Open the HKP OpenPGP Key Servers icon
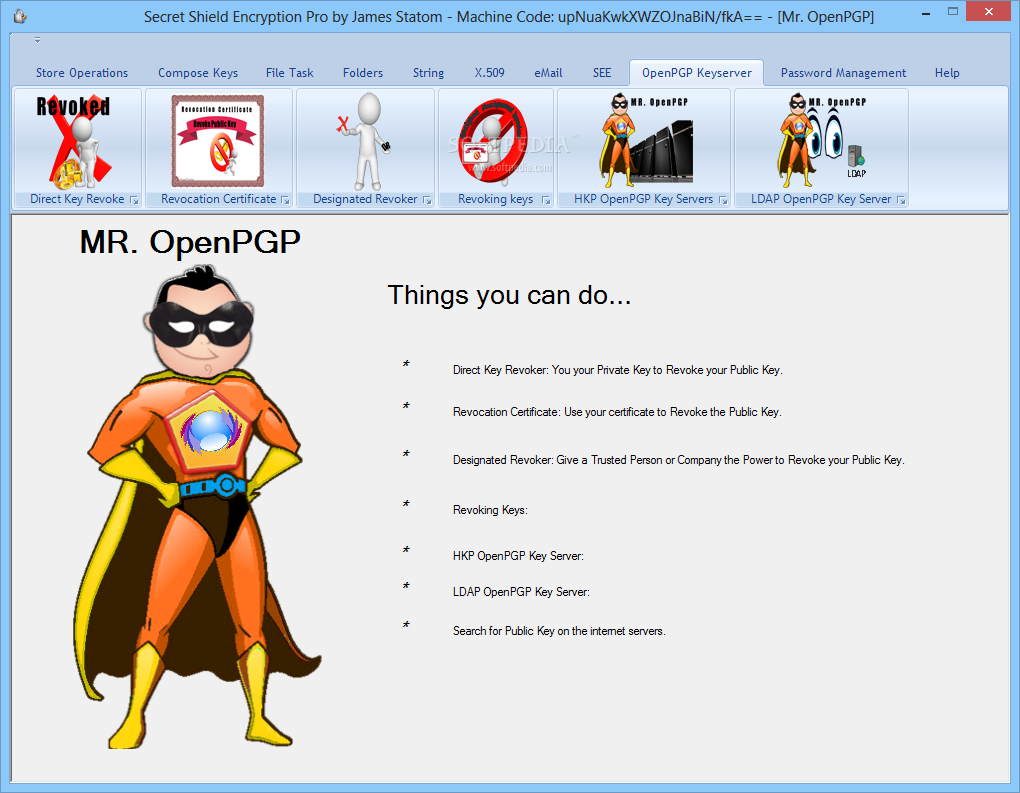 coord(646,141)
